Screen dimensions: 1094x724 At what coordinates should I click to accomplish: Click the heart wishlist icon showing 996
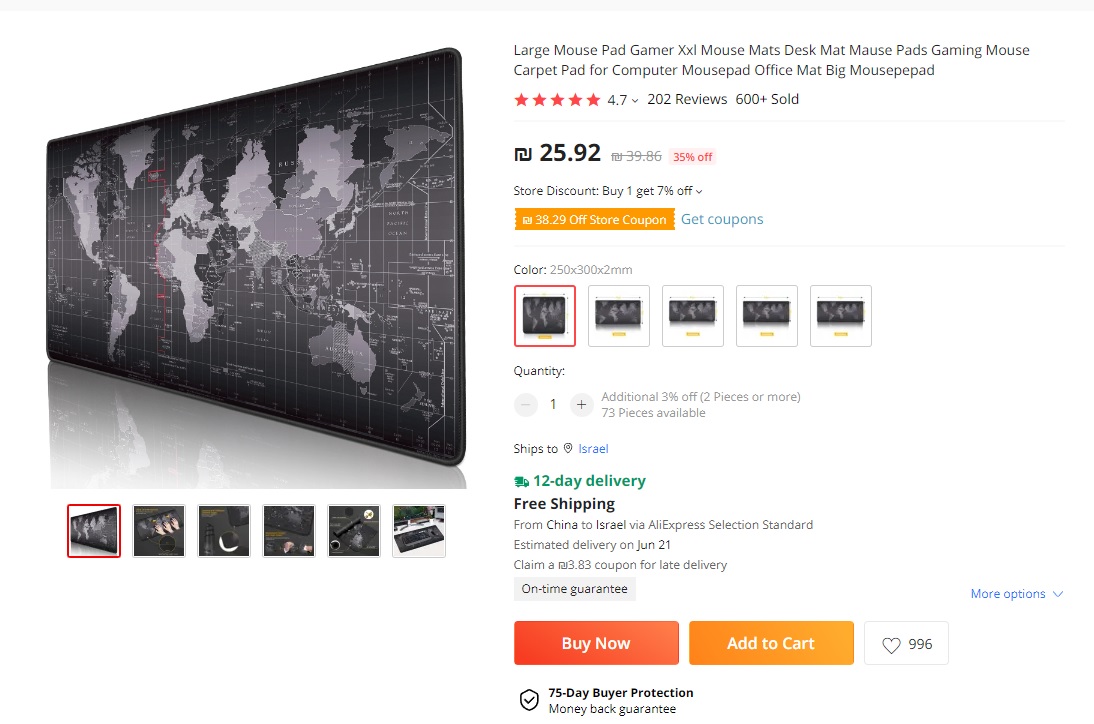point(891,644)
